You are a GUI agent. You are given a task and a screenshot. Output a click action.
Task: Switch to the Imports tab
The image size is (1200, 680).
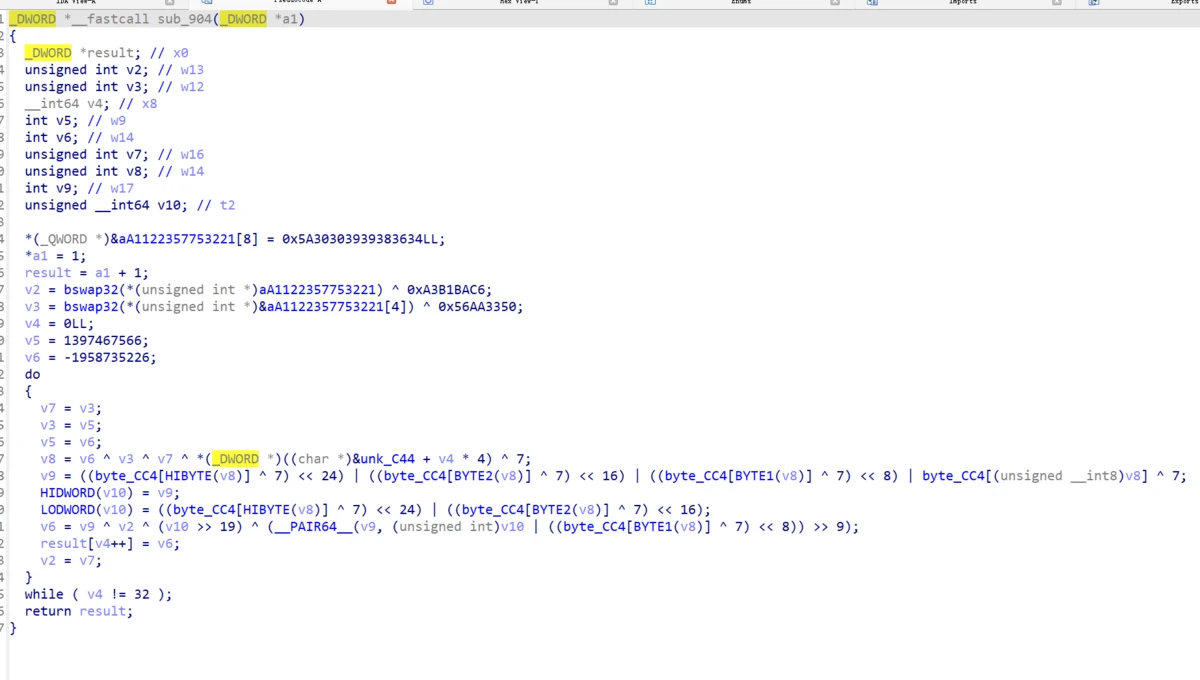pos(963,2)
